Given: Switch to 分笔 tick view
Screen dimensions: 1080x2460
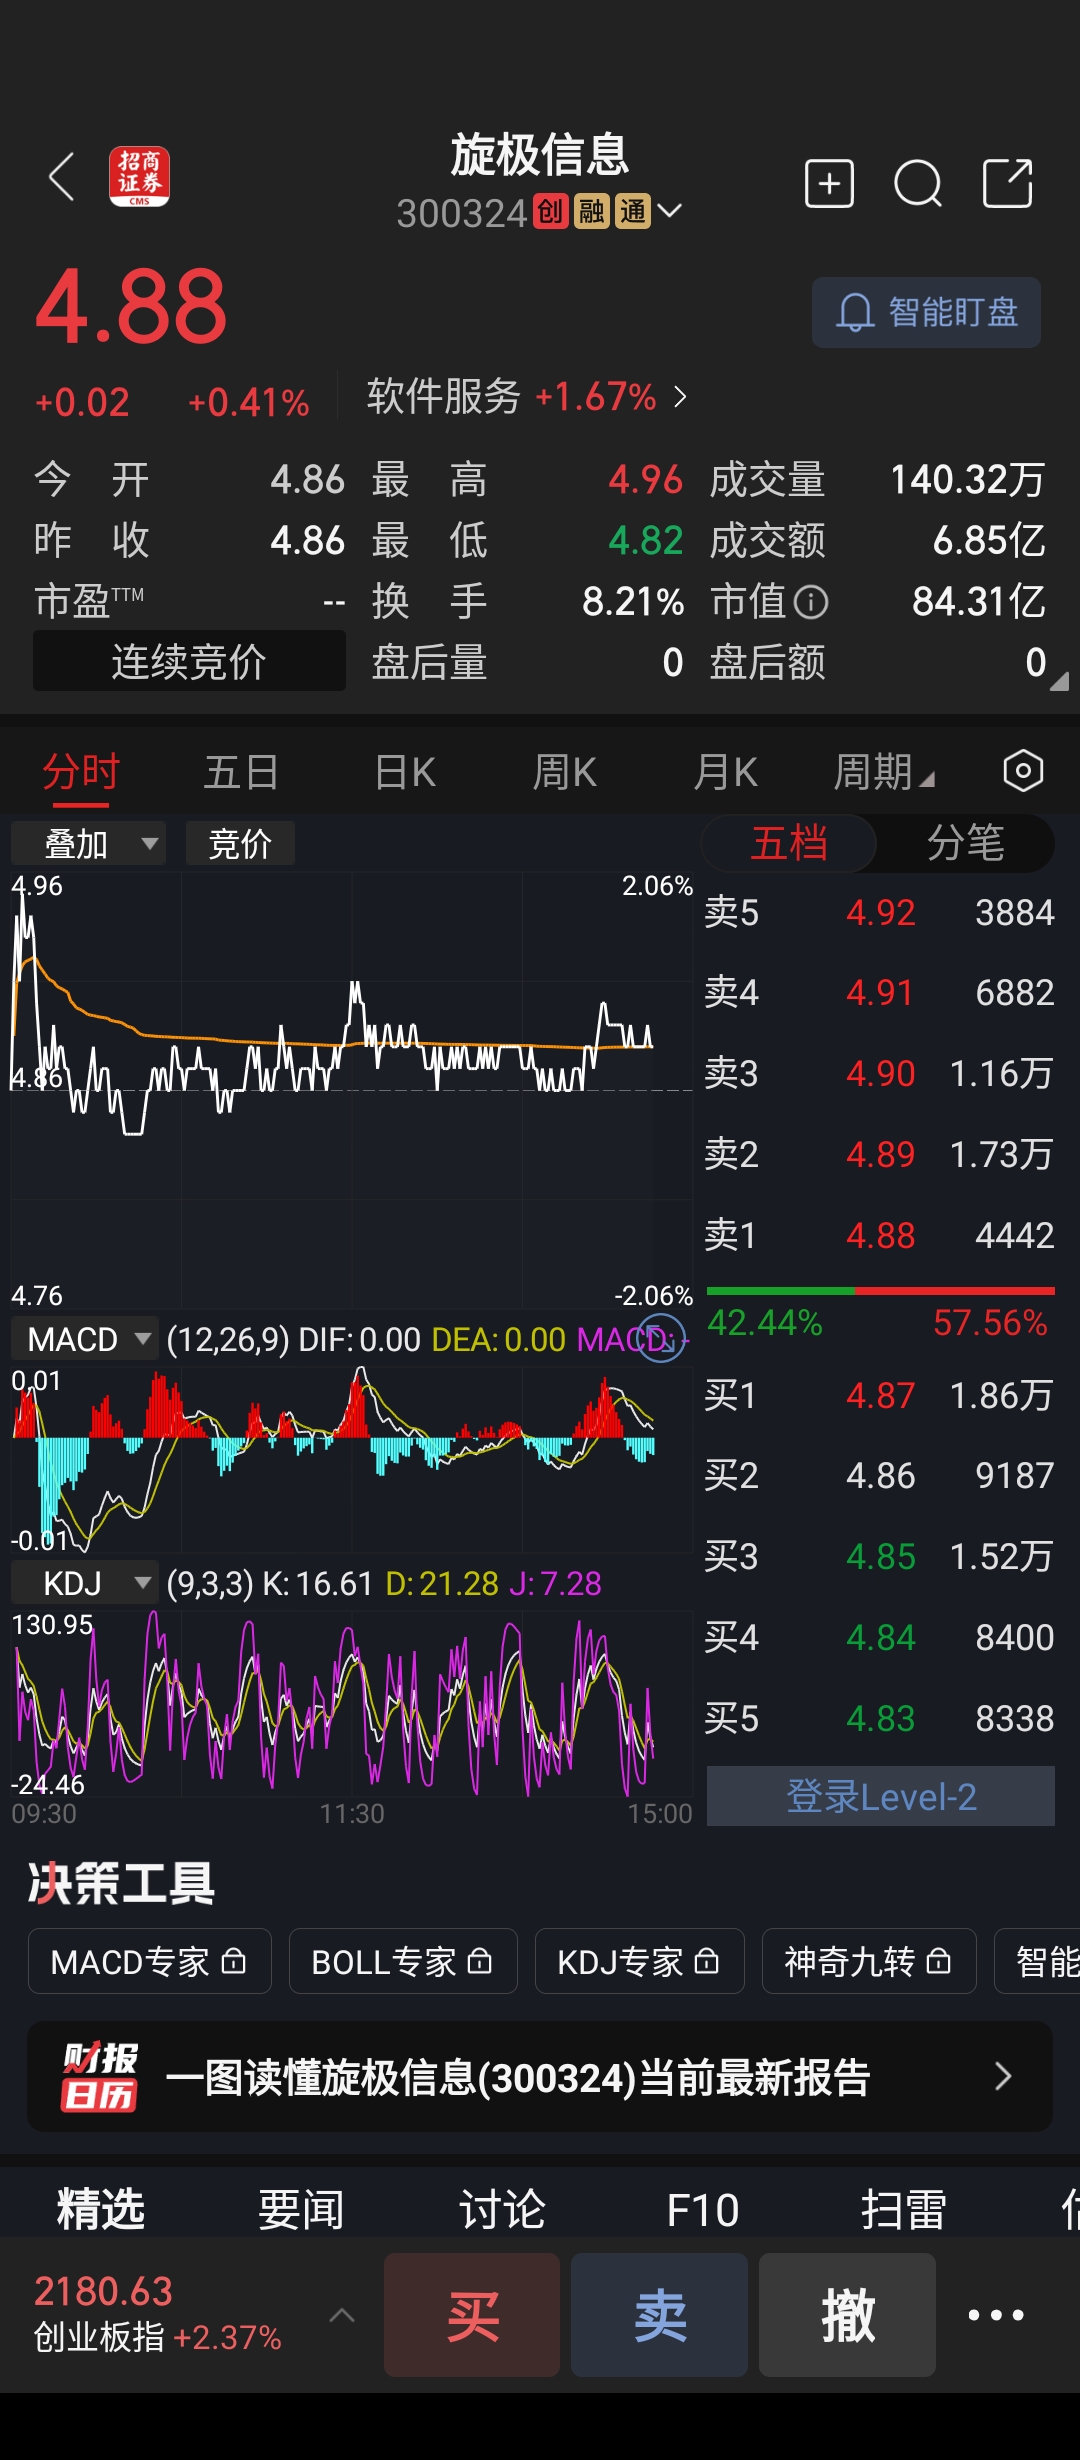Looking at the screenshot, I should (x=965, y=843).
